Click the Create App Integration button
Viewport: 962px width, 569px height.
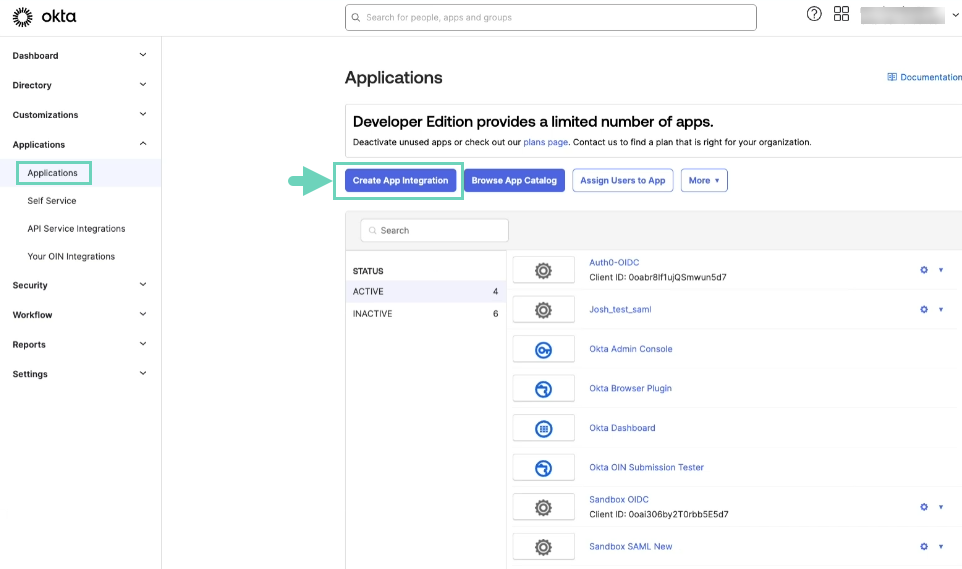pos(400,181)
